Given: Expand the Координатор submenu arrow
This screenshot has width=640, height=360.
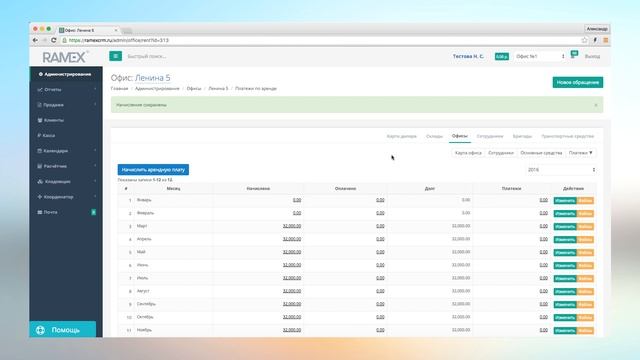Looking at the screenshot, I should coord(95,197).
